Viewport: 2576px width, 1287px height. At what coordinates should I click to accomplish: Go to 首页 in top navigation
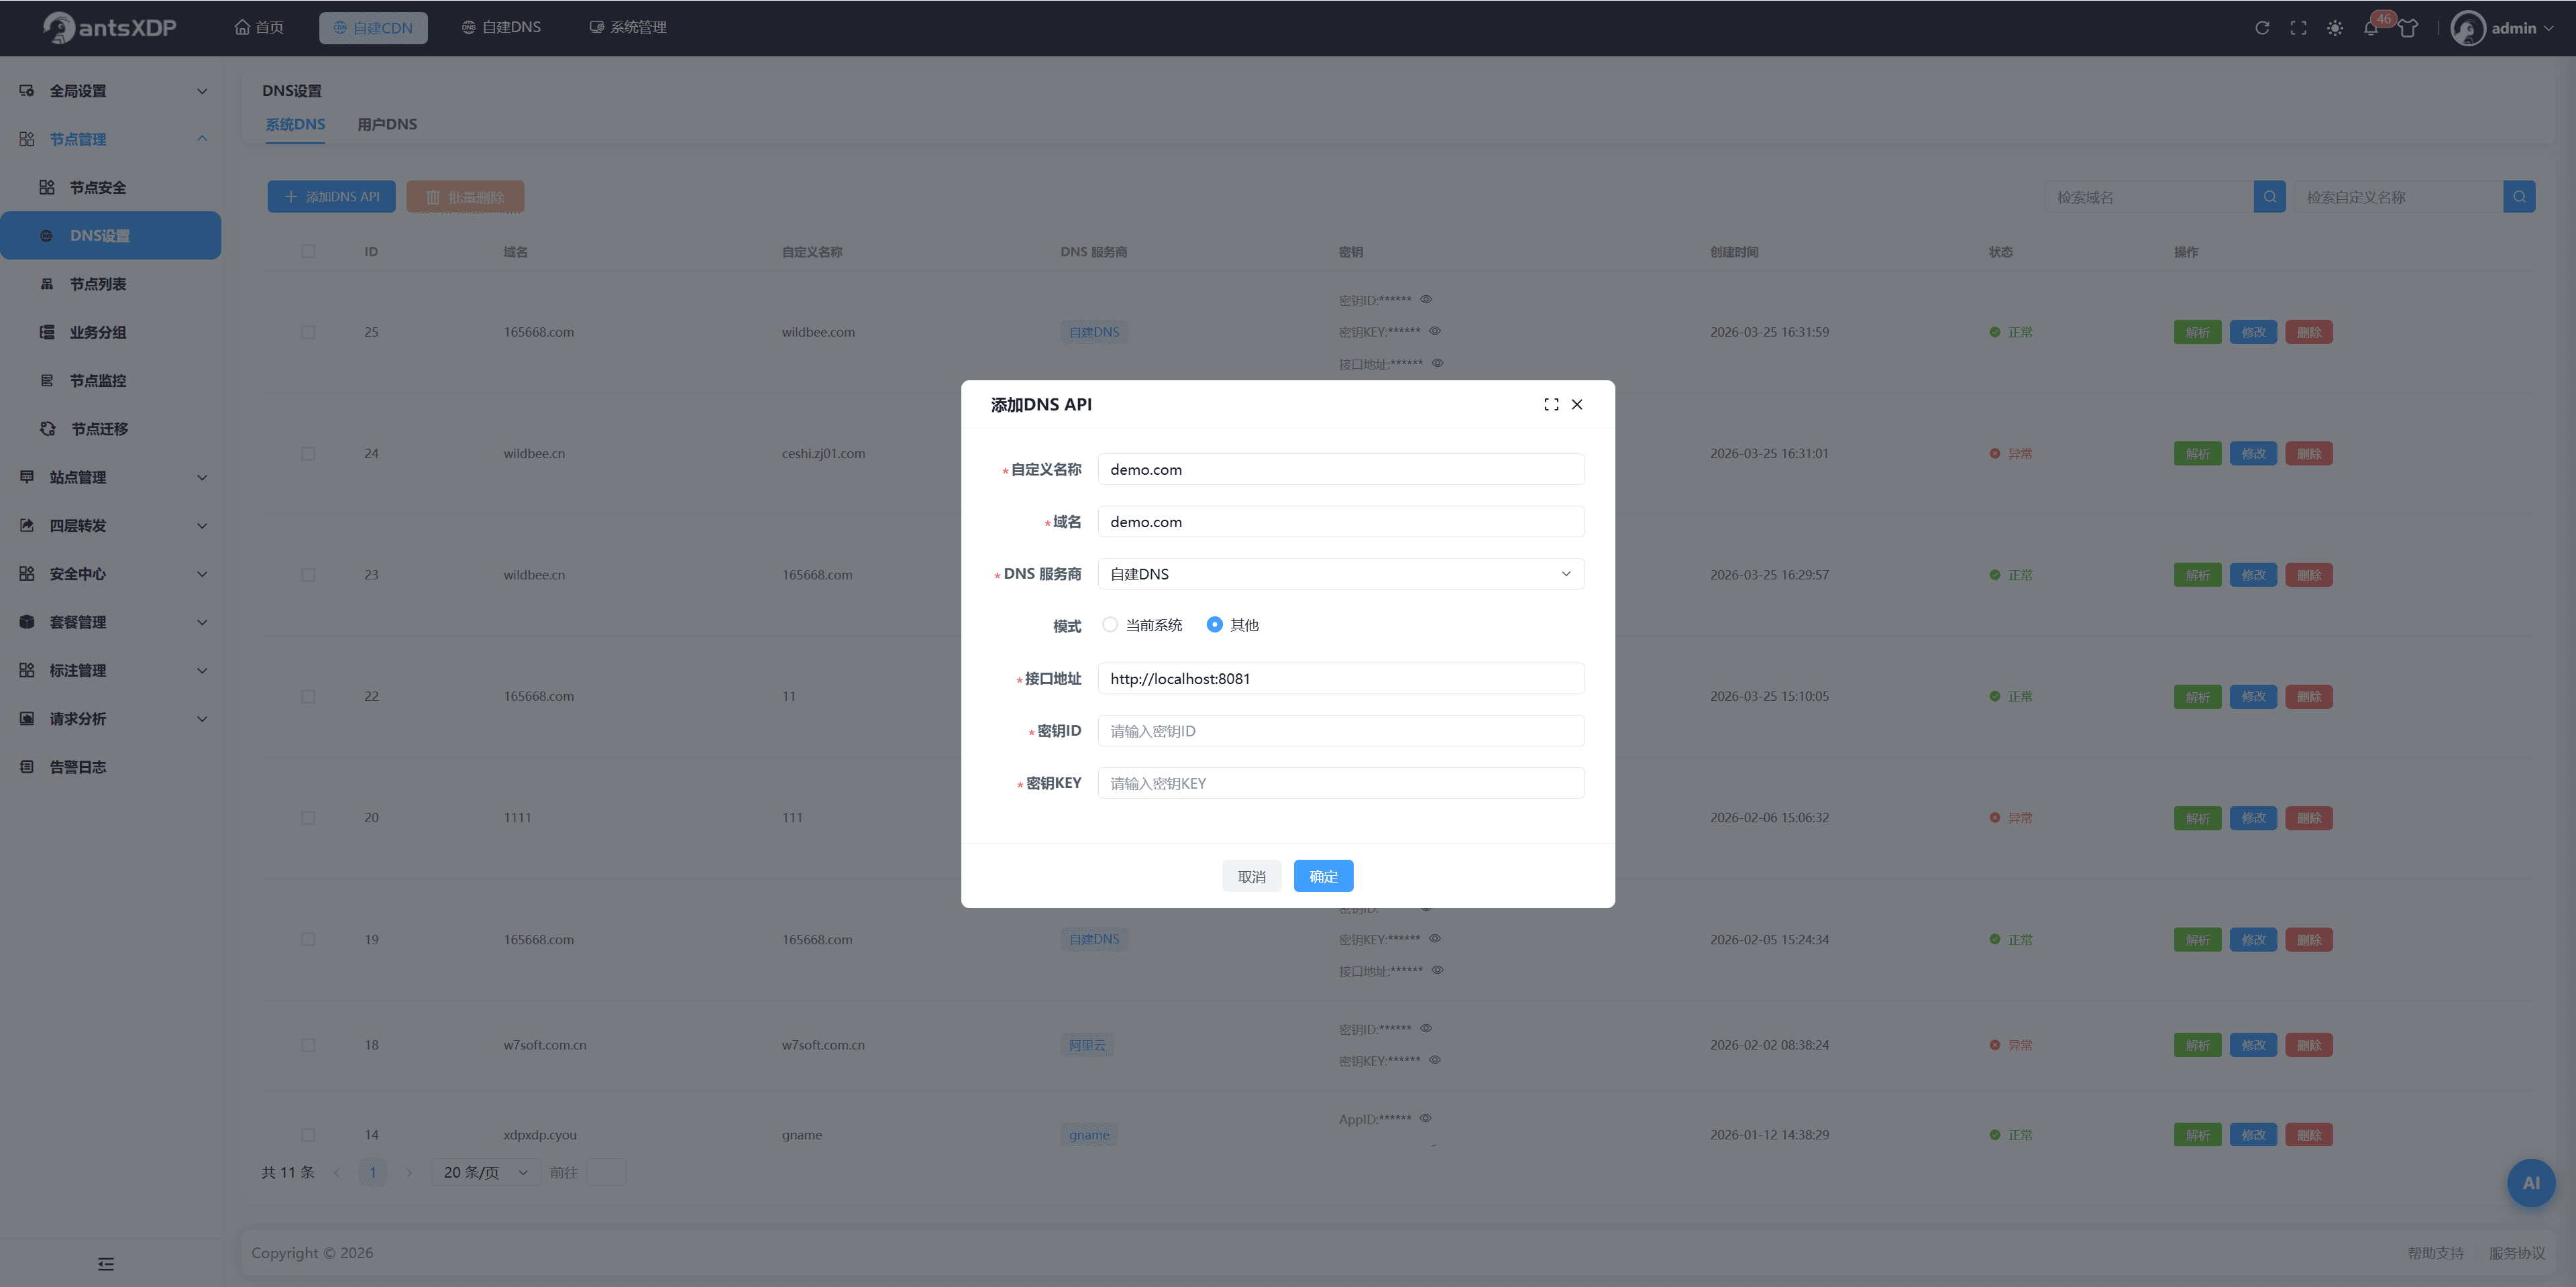point(259,28)
